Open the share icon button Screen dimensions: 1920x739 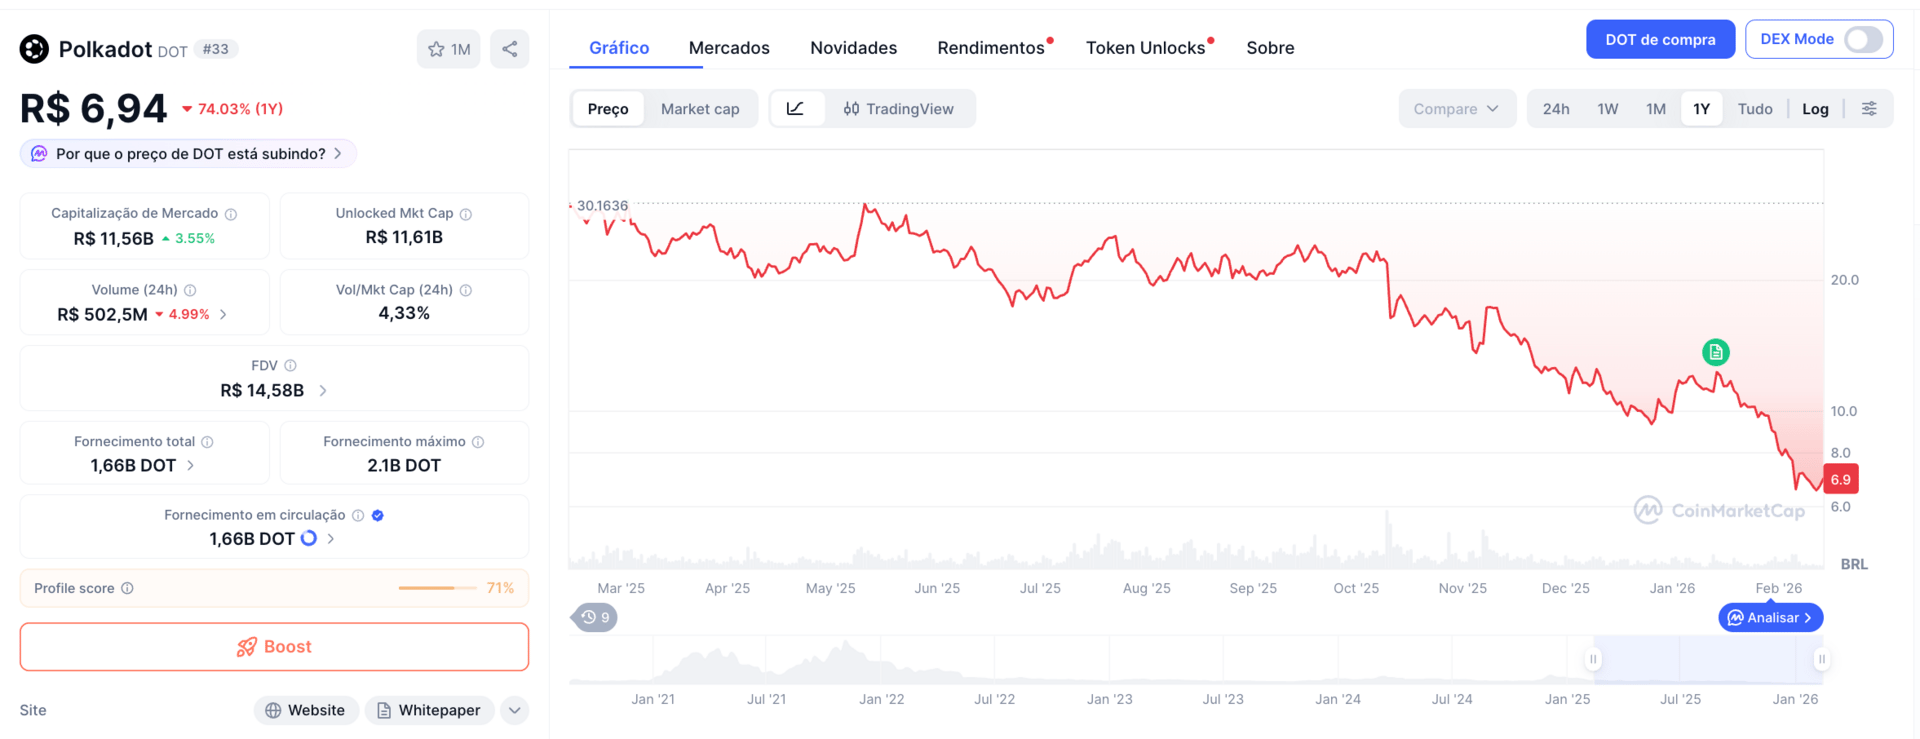[510, 49]
